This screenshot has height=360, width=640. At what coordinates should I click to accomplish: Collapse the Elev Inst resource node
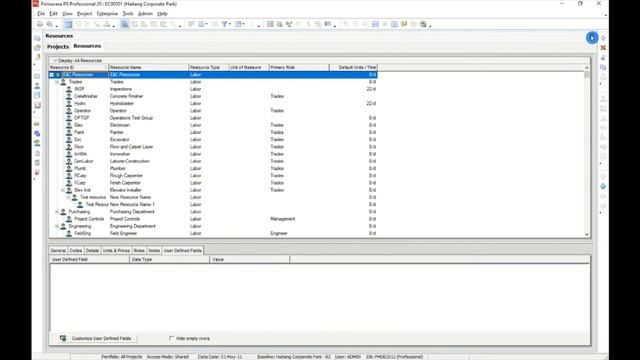(63, 190)
